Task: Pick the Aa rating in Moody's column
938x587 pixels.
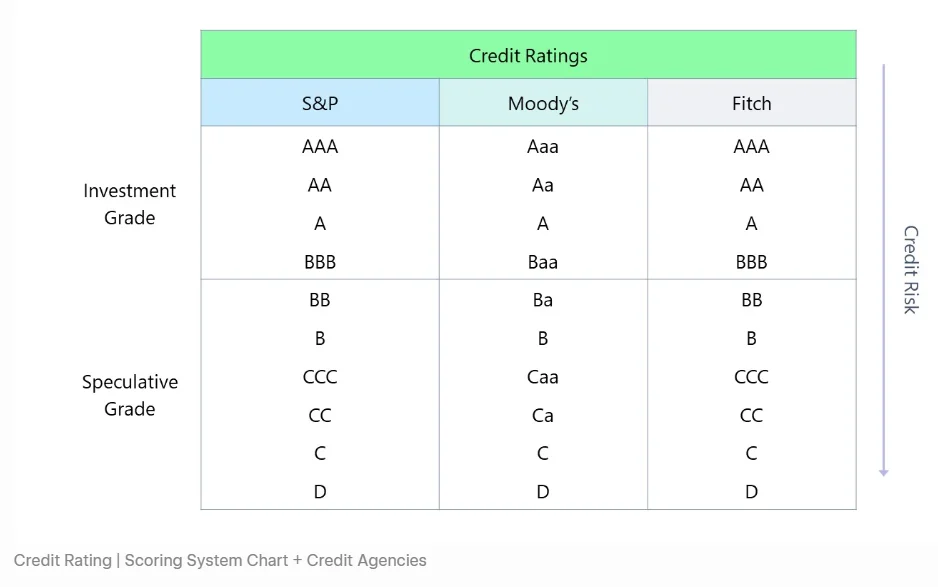Action: tap(543, 185)
